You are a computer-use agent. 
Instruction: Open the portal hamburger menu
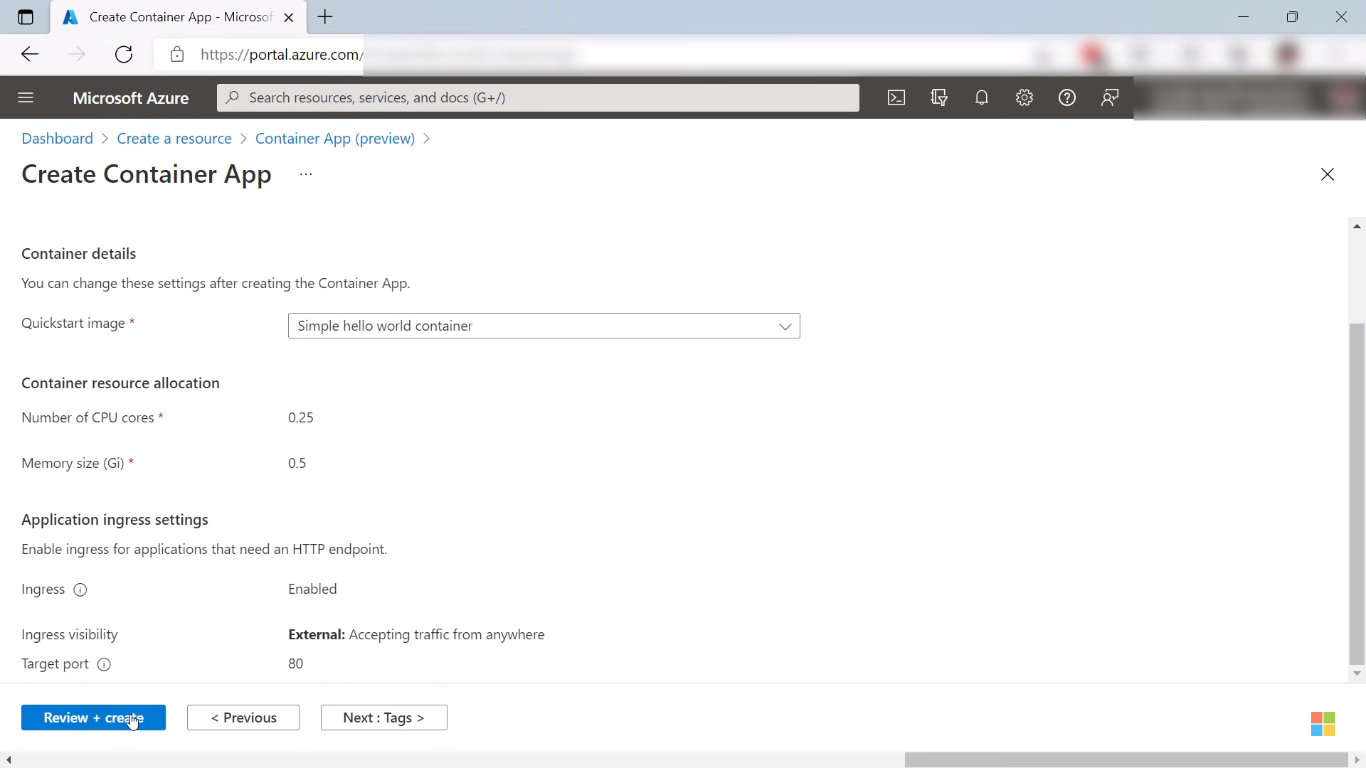click(x=25, y=97)
